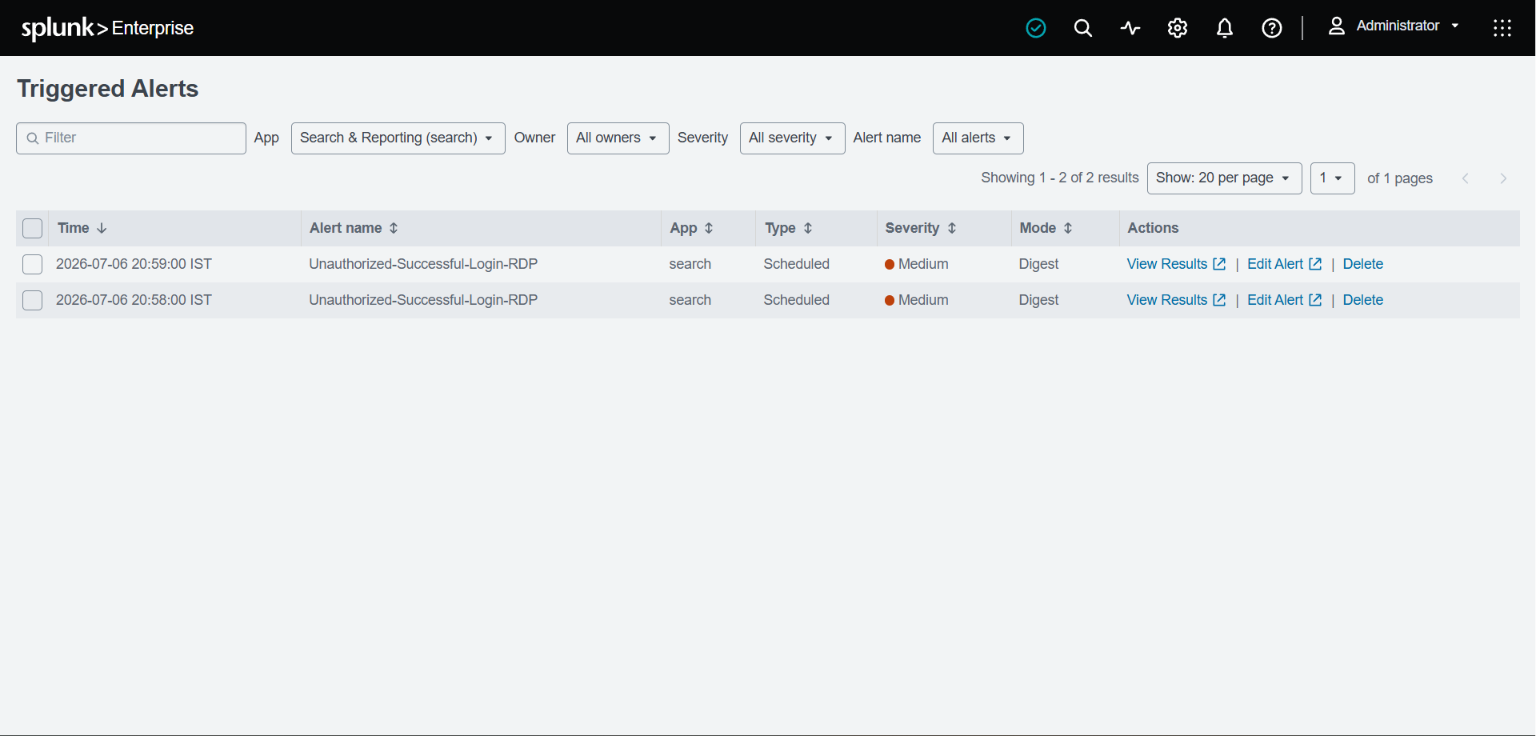Delete the 20:58:00 alert
1536x736 pixels.
[1363, 300]
